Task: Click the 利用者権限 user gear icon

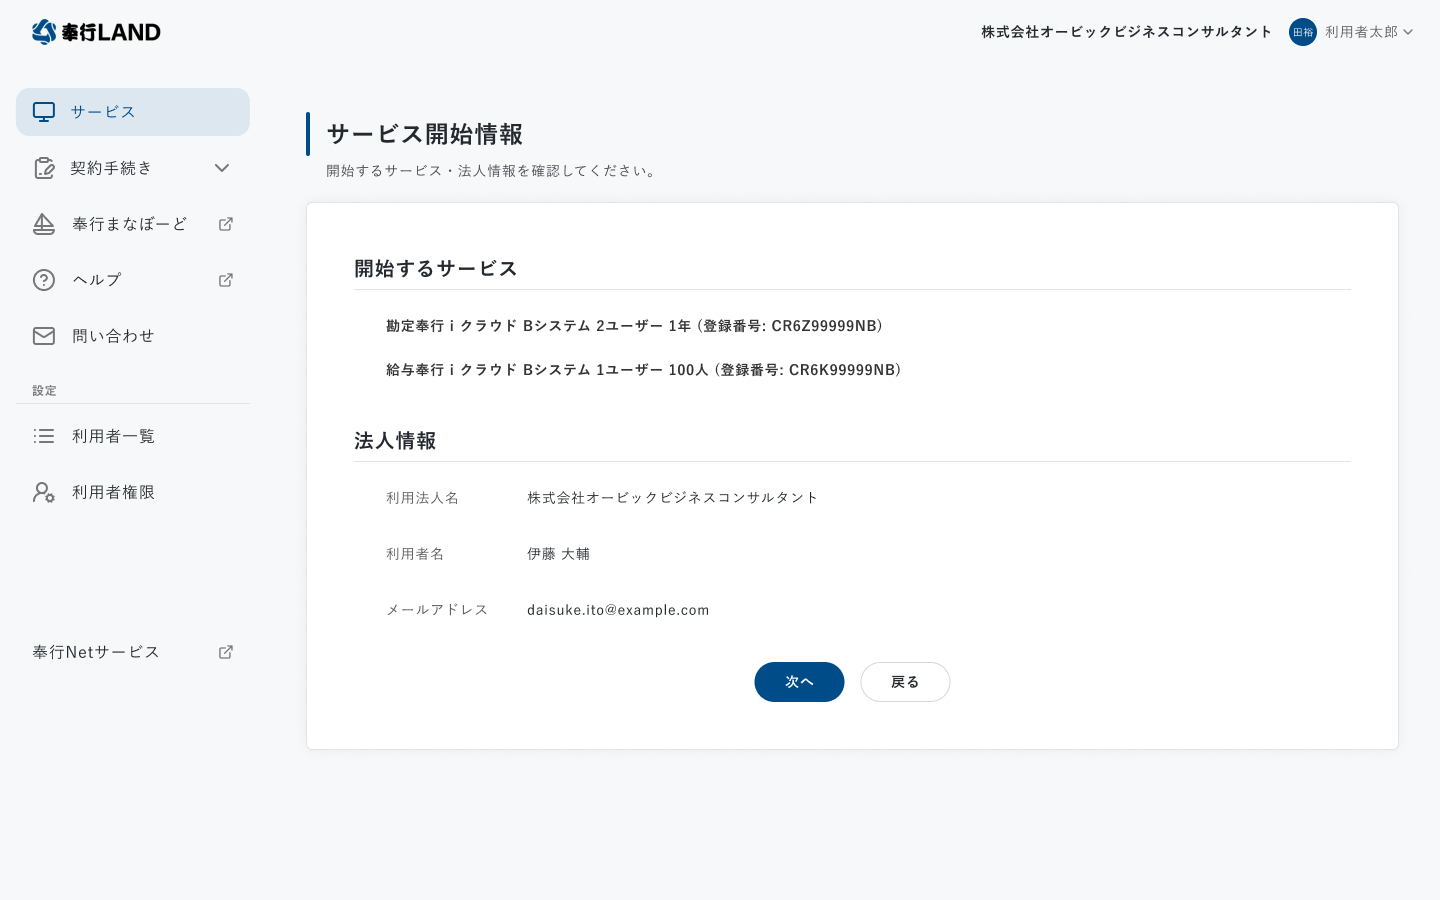Action: pyautogui.click(x=44, y=492)
